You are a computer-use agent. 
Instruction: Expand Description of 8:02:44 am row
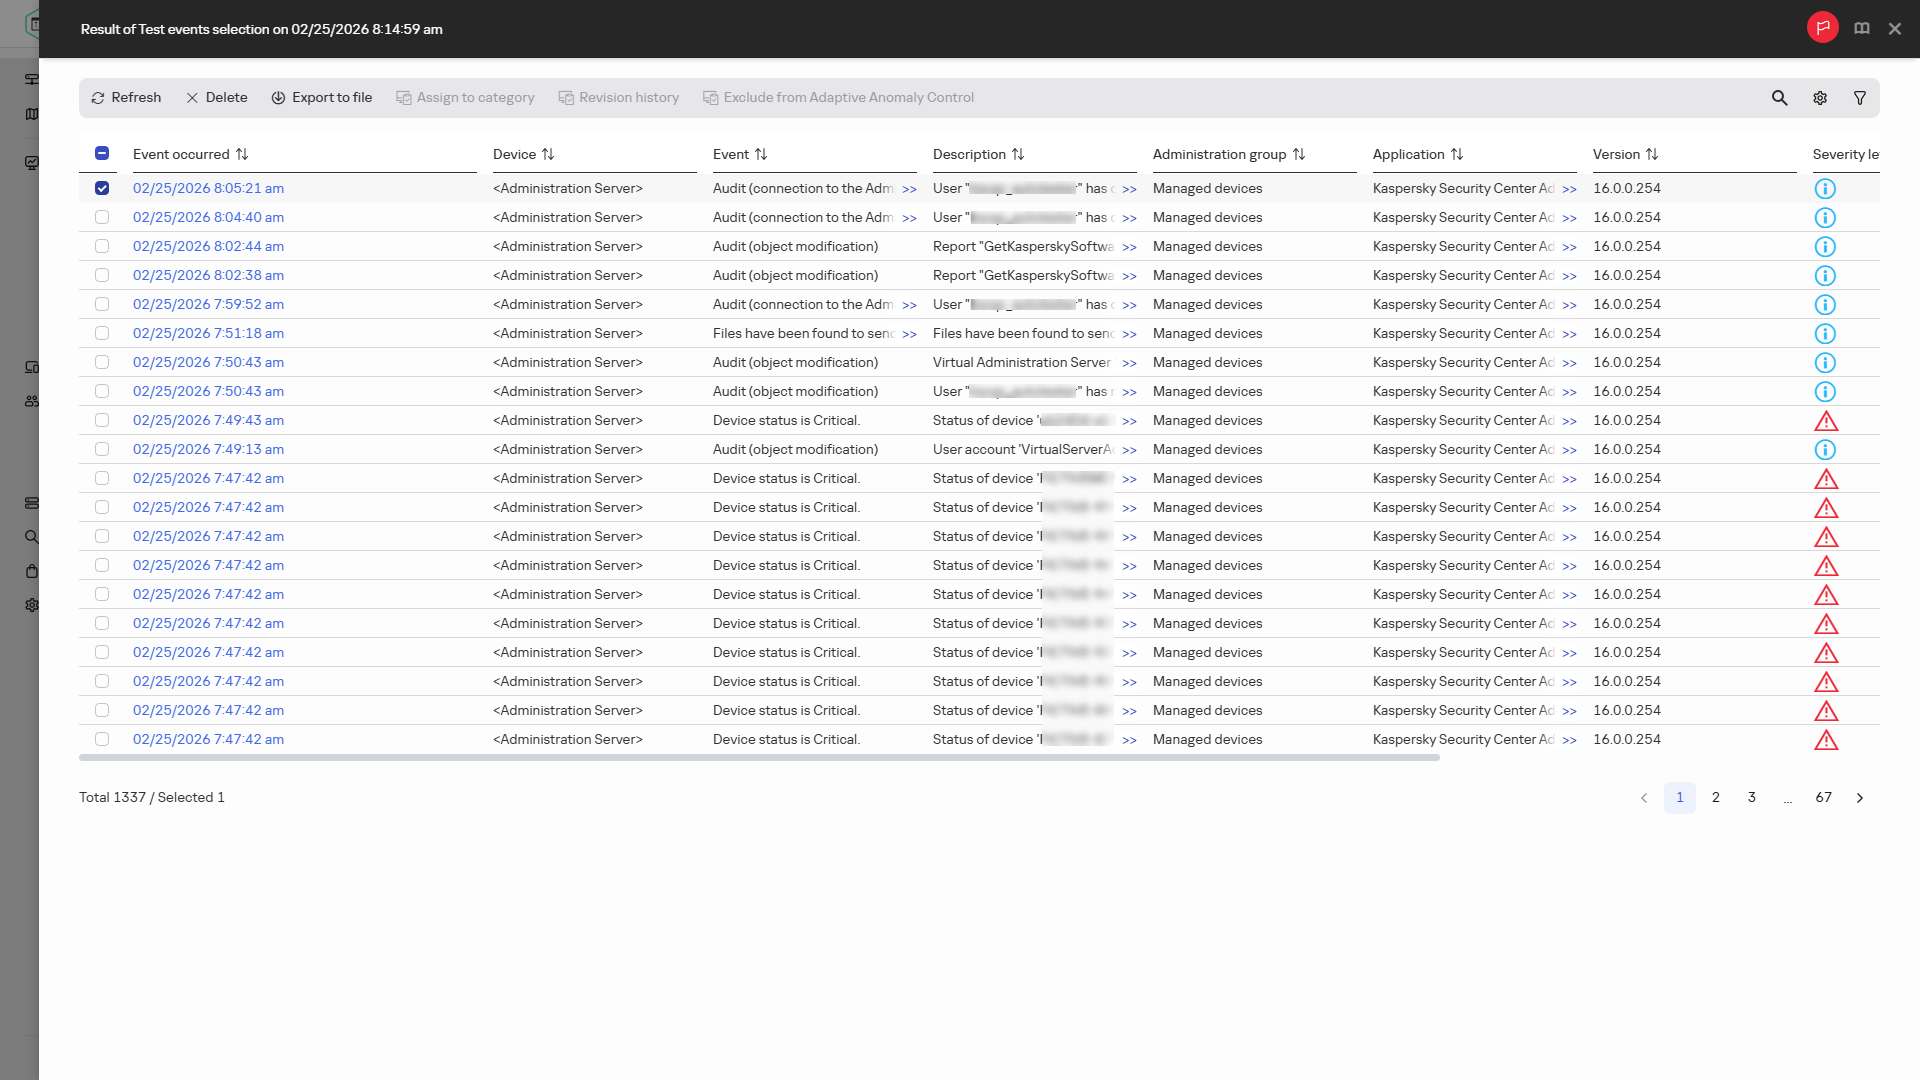1129,247
